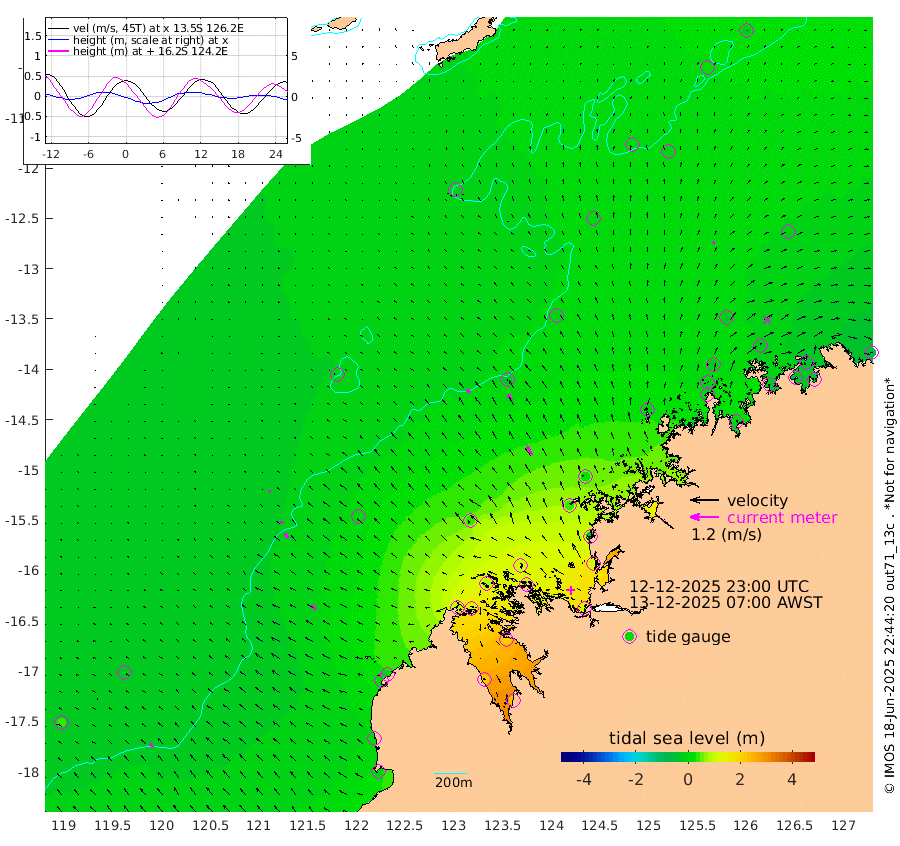Click the color bar tick label '-4'
This screenshot has height=846, width=900.
[x=584, y=779]
